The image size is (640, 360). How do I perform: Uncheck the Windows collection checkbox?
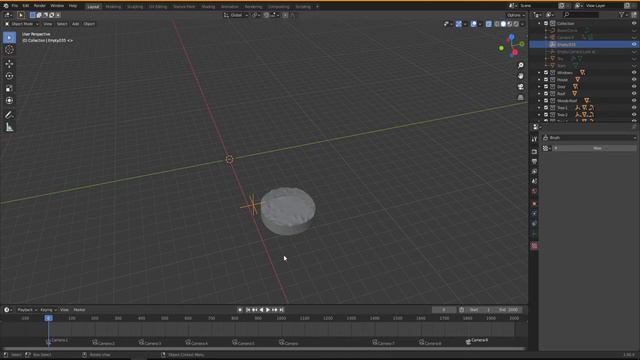click(x=546, y=73)
